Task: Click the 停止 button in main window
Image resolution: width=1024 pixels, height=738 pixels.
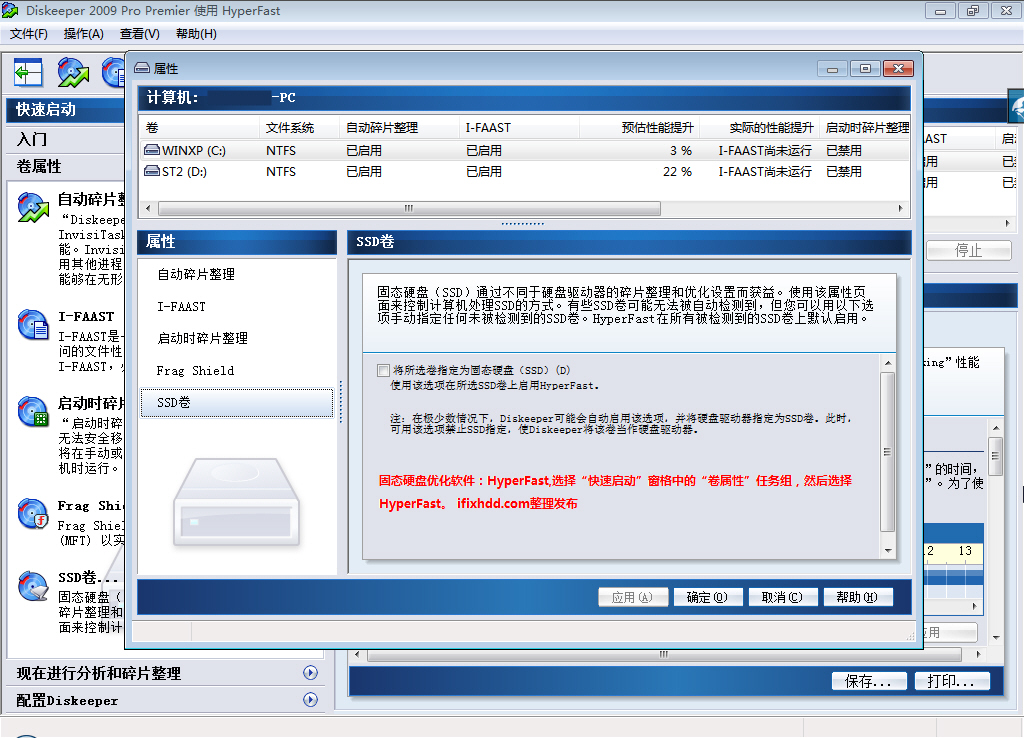Action: coord(969,250)
